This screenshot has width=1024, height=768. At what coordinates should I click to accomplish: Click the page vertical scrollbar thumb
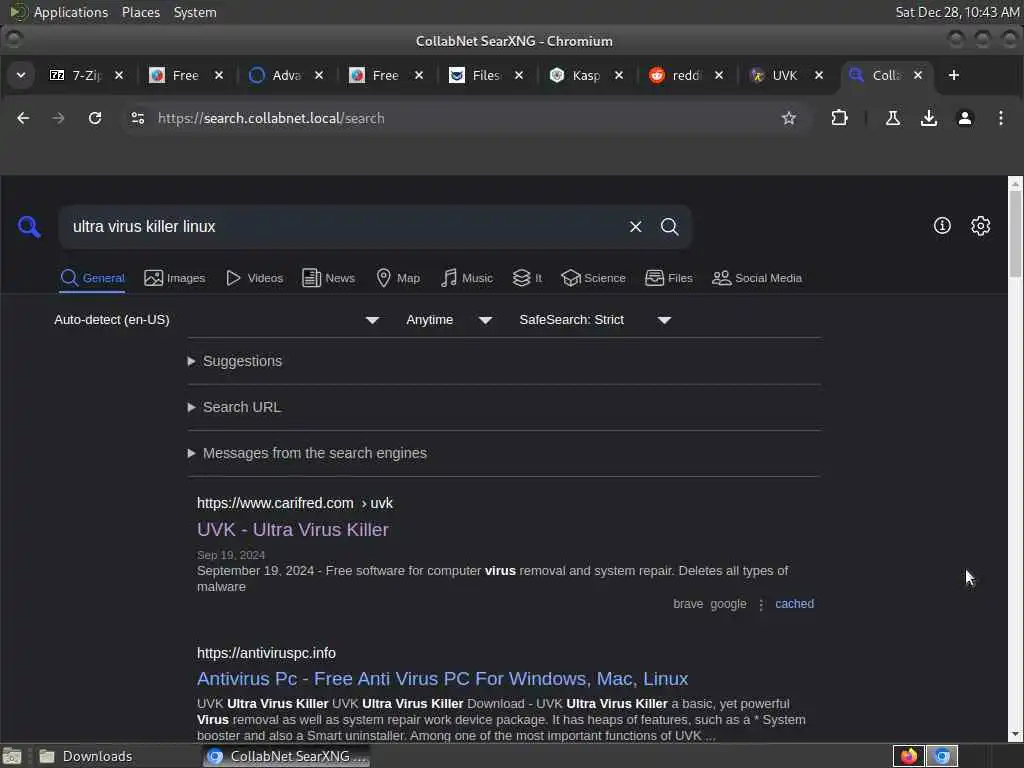1015,234
